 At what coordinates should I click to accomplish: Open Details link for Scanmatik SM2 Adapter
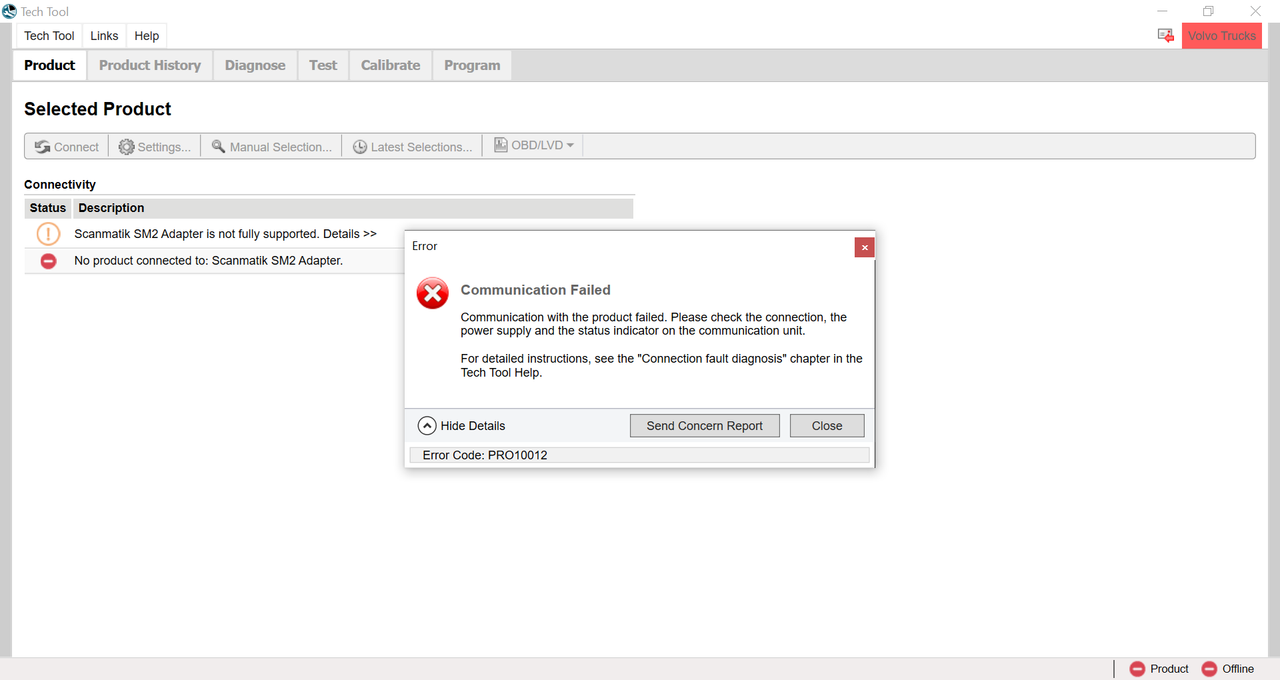(350, 234)
